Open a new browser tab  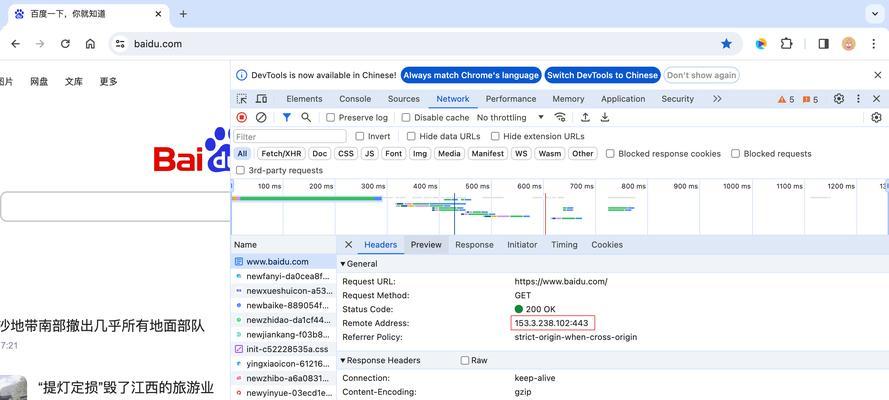pyautogui.click(x=183, y=14)
